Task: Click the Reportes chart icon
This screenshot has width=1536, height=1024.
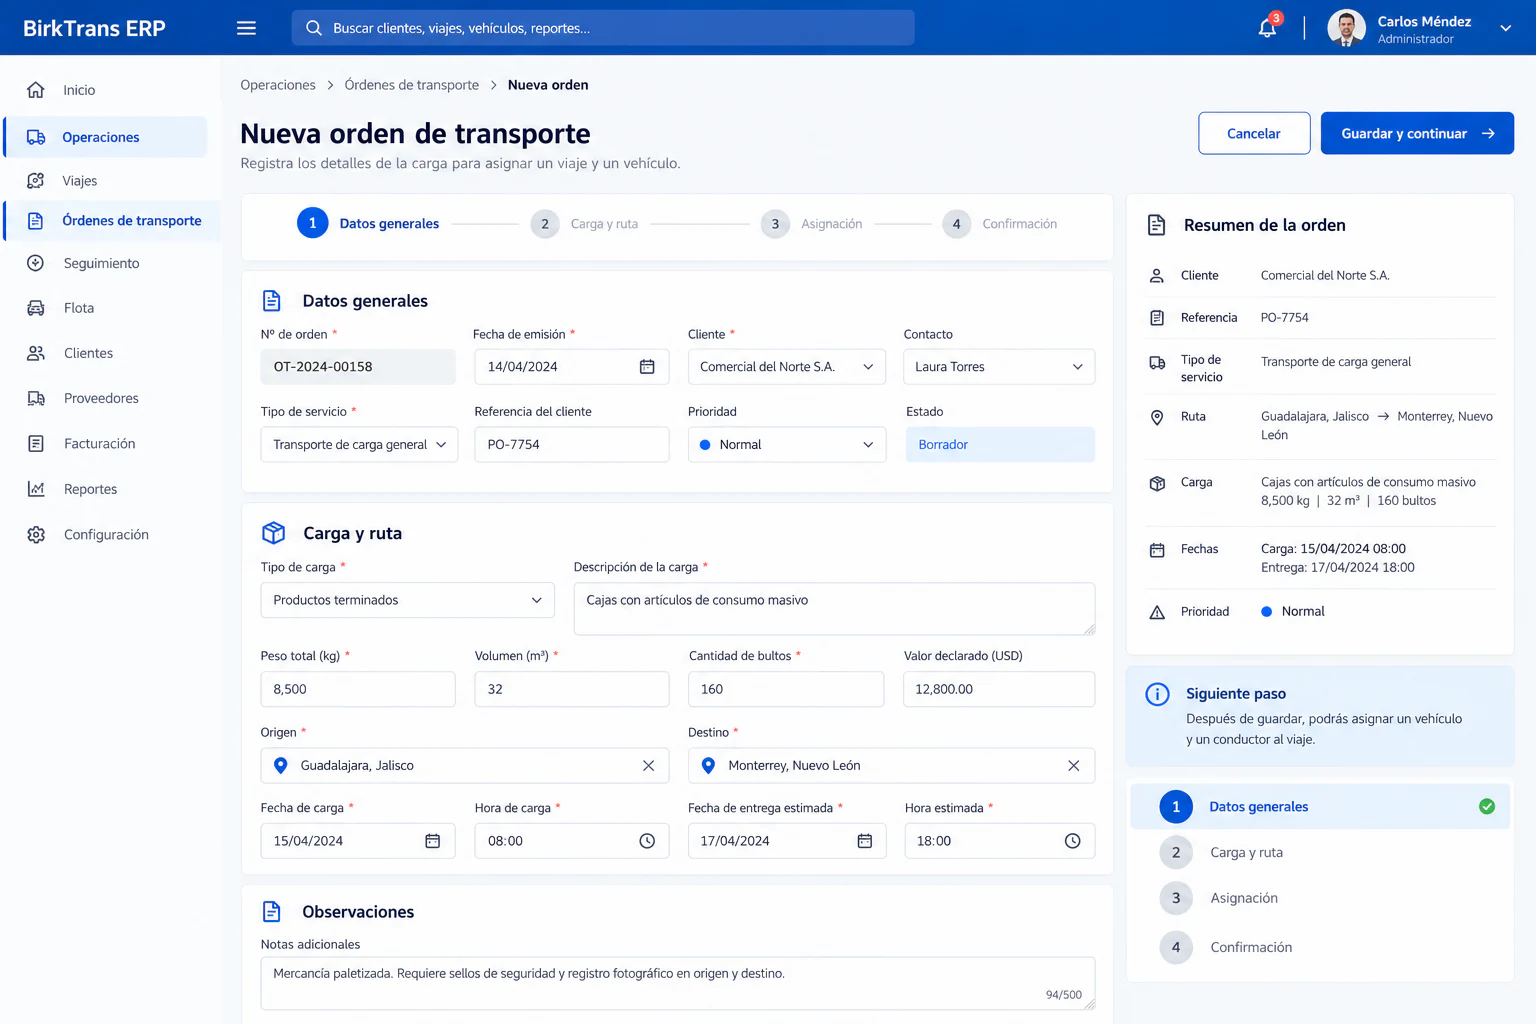Action: [x=36, y=489]
